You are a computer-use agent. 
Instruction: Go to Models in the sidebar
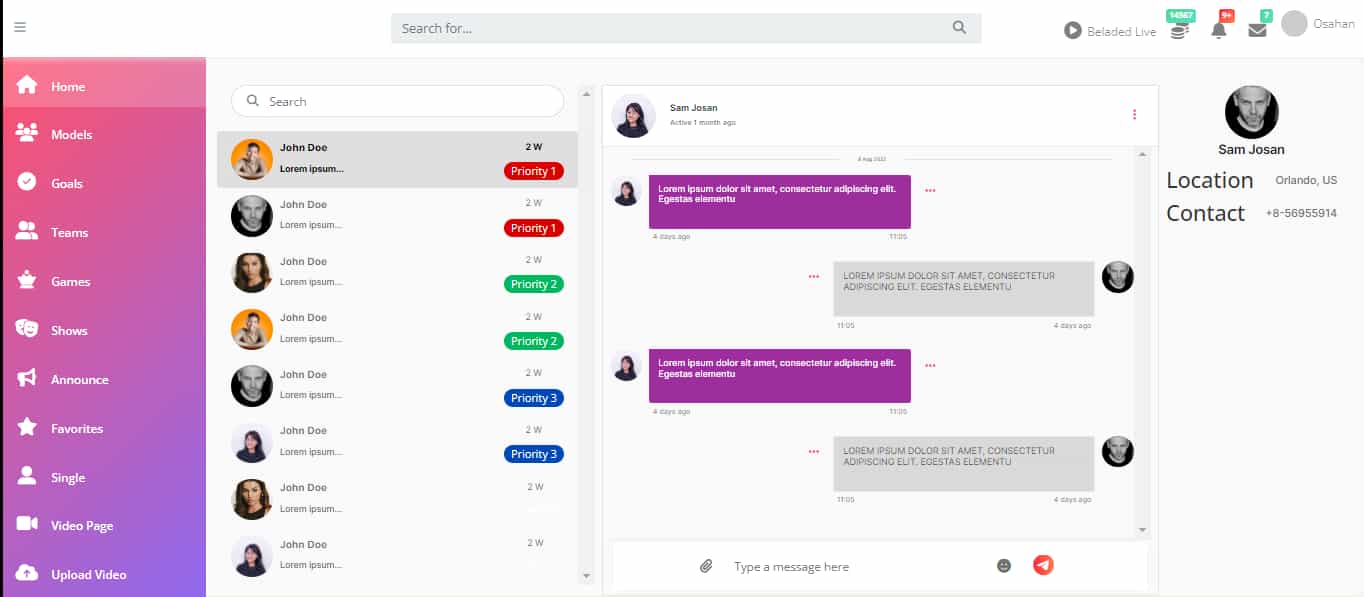[71, 135]
